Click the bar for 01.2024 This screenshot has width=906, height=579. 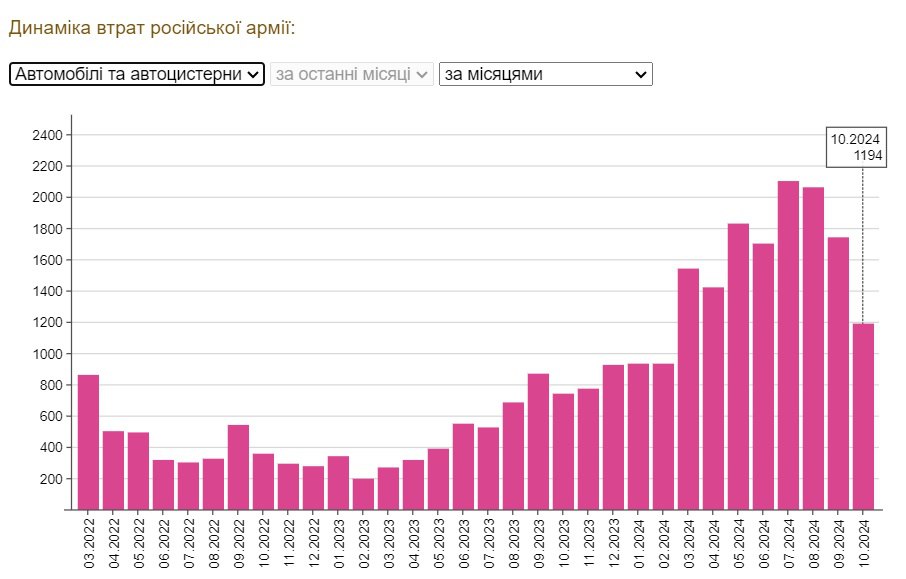coord(638,437)
